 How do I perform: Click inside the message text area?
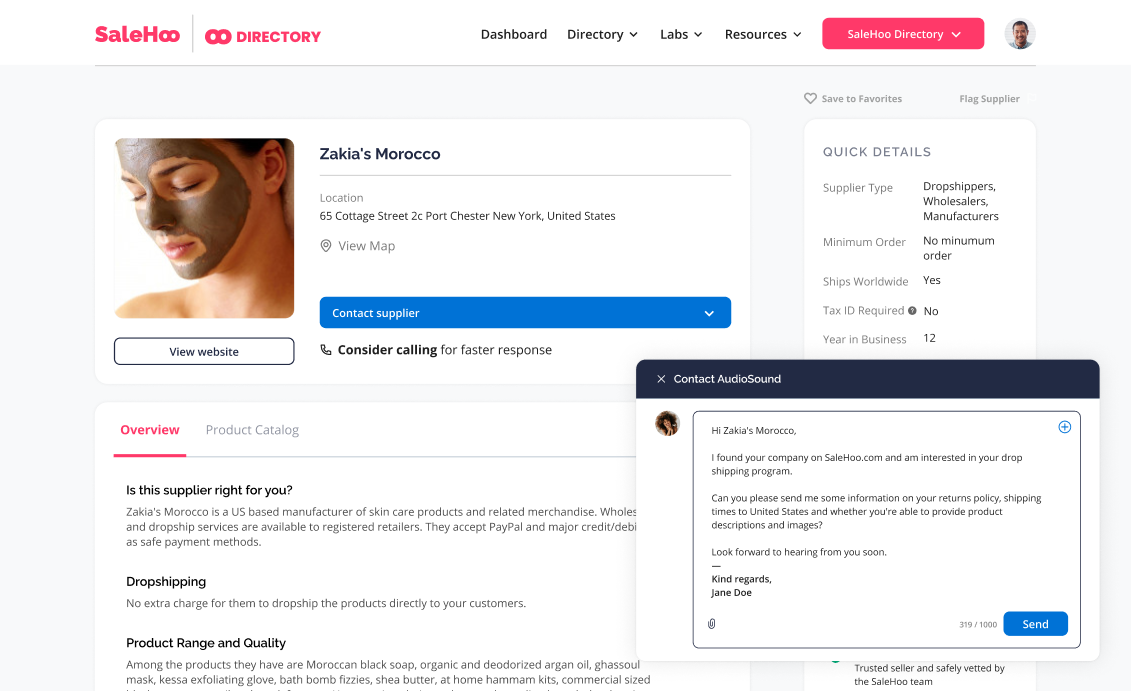[x=886, y=529]
